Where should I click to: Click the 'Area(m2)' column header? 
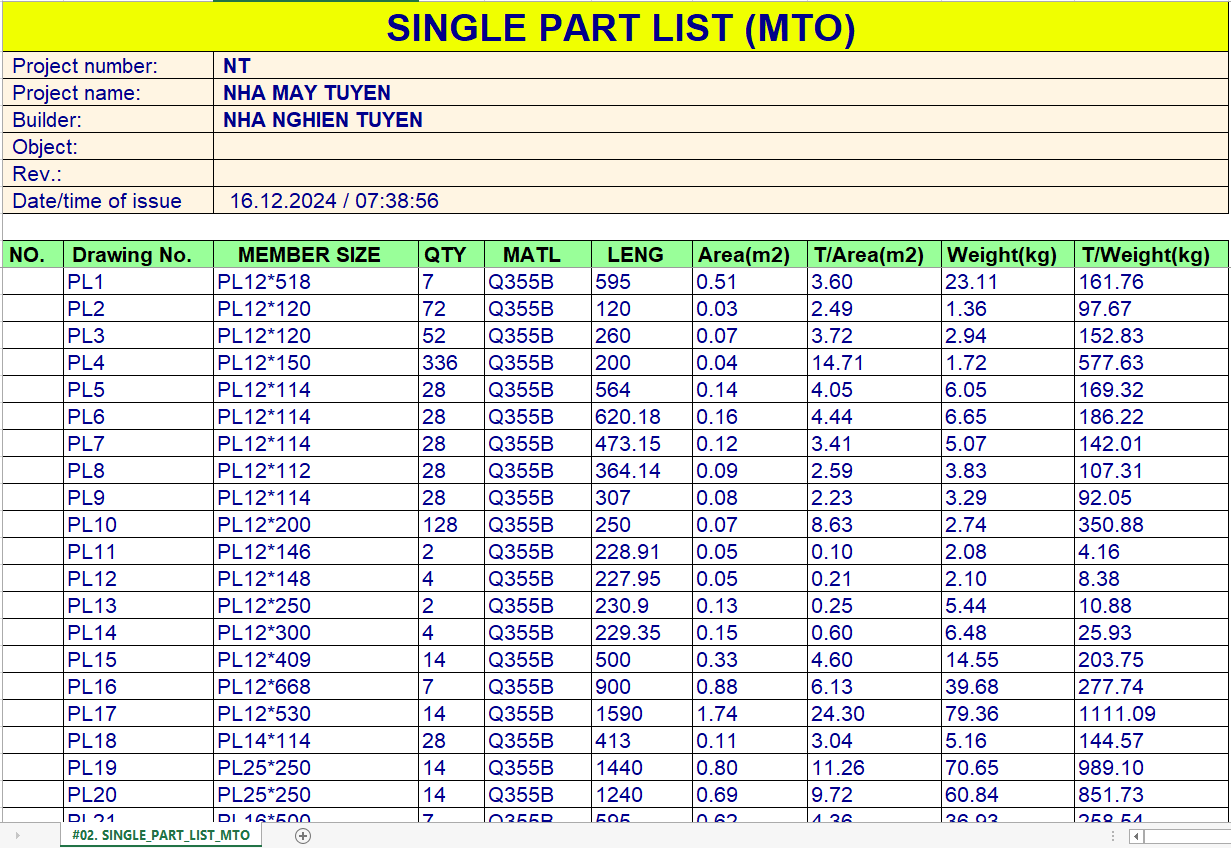click(x=750, y=255)
